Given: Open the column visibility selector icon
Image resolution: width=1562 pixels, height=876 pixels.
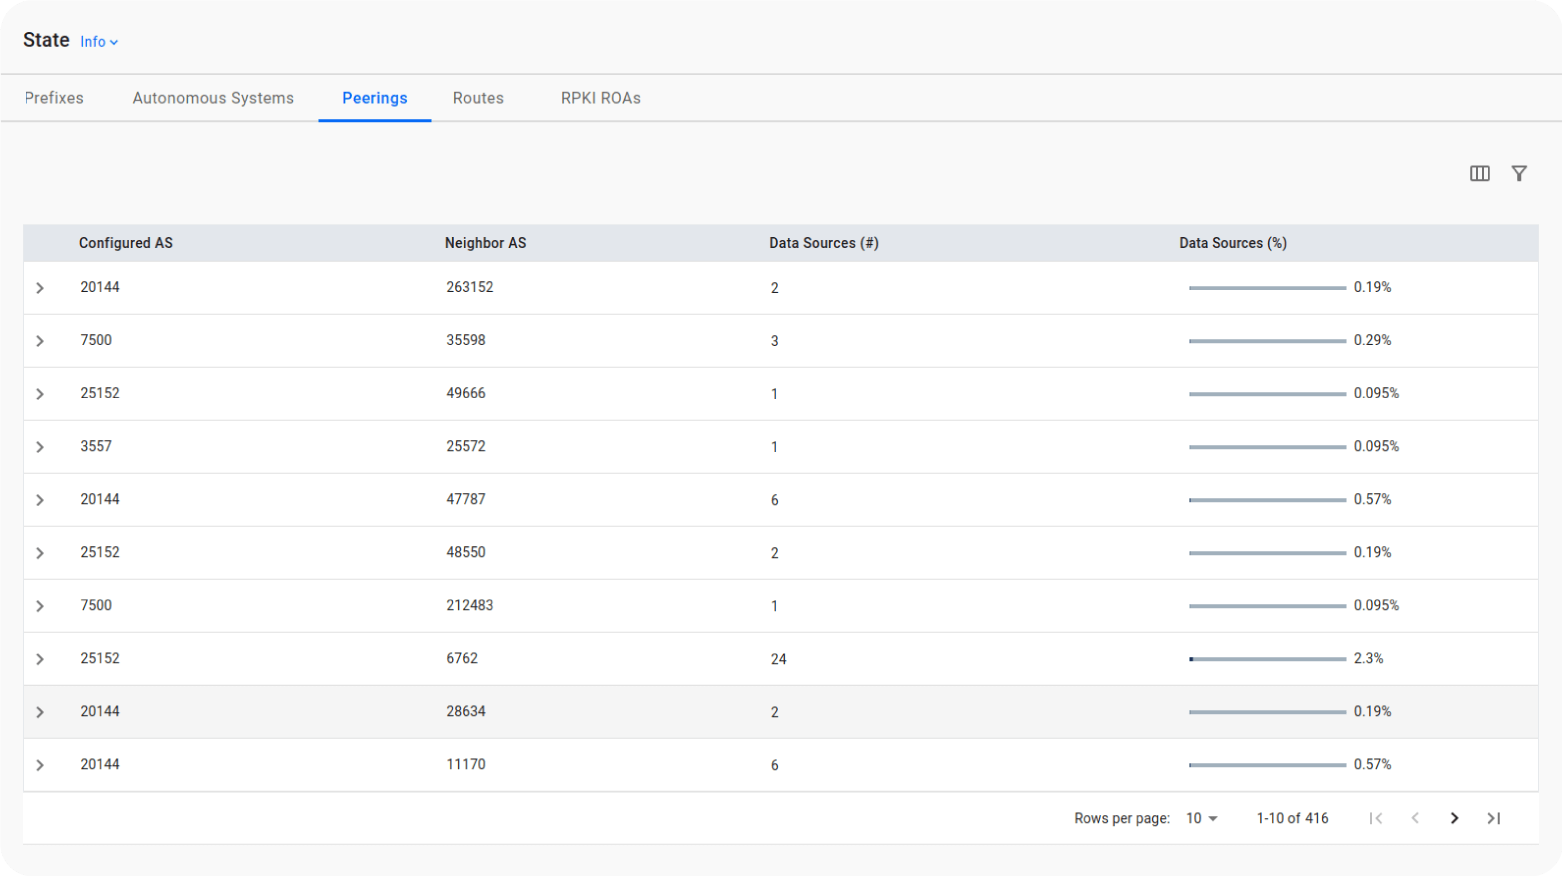Looking at the screenshot, I should [1480, 174].
